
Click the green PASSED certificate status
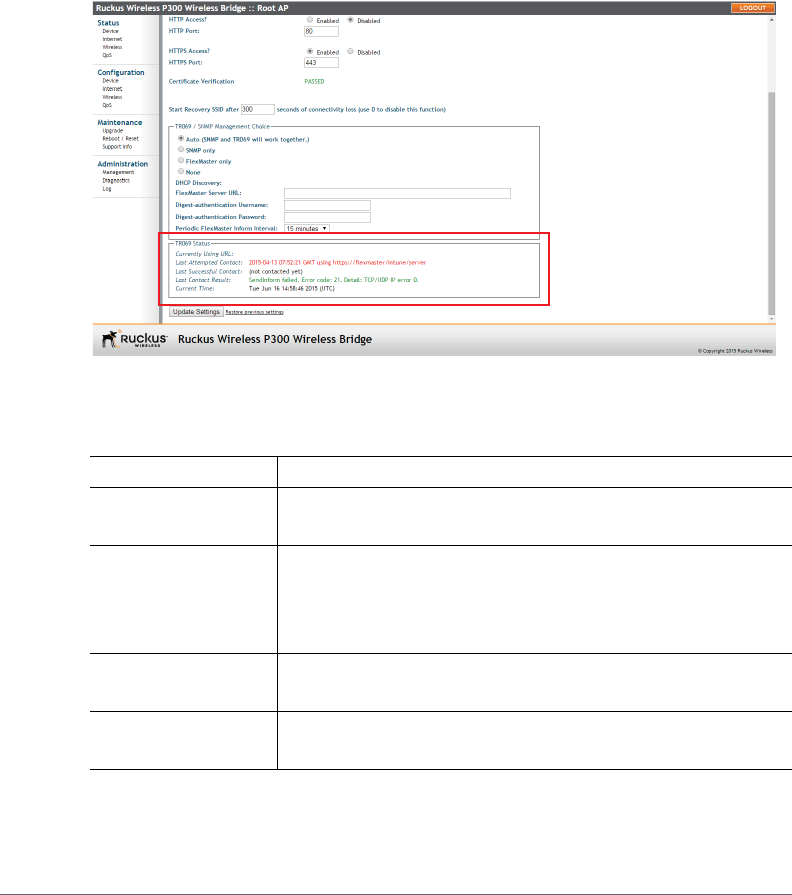[314, 82]
